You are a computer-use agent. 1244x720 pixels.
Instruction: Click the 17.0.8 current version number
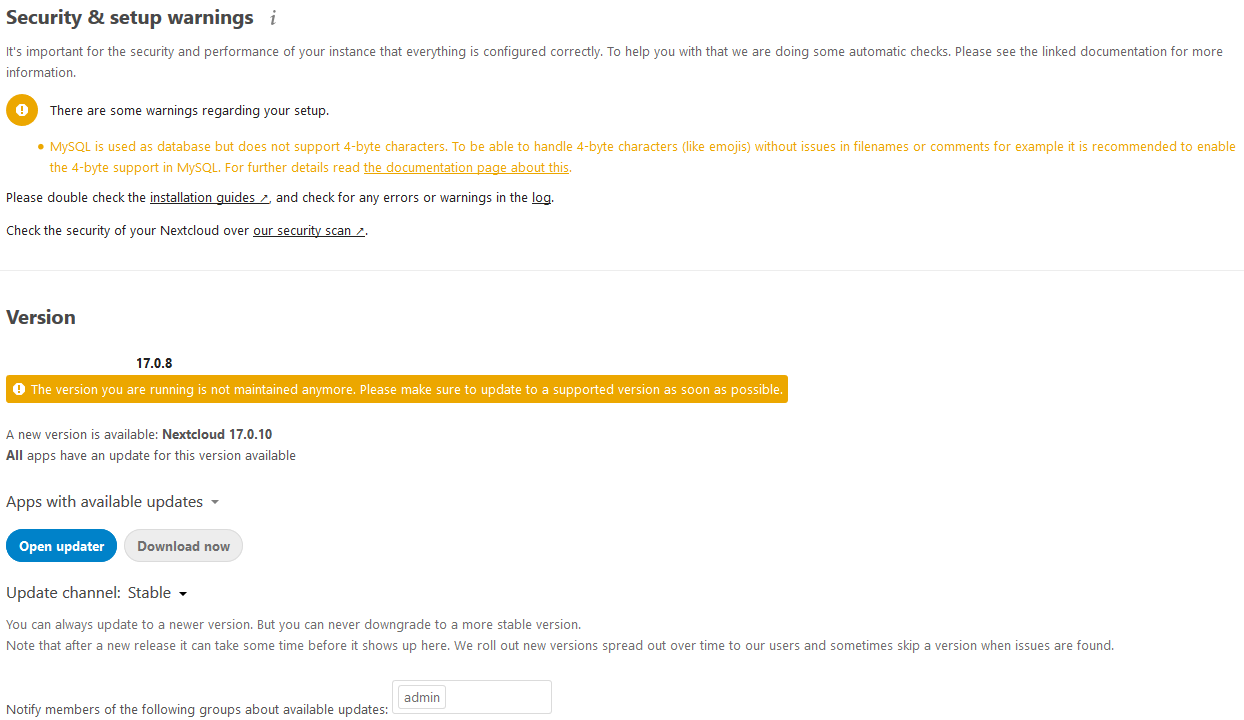pyautogui.click(x=154, y=364)
